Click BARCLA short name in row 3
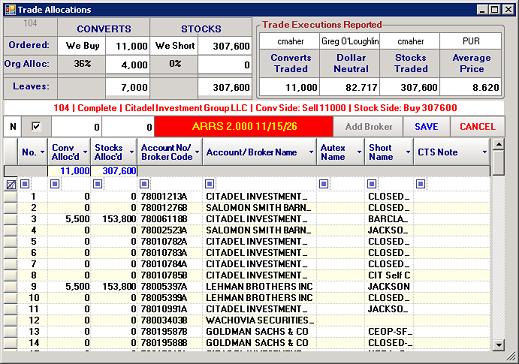Image resolution: width=519 pixels, height=364 pixels. pos(388,219)
